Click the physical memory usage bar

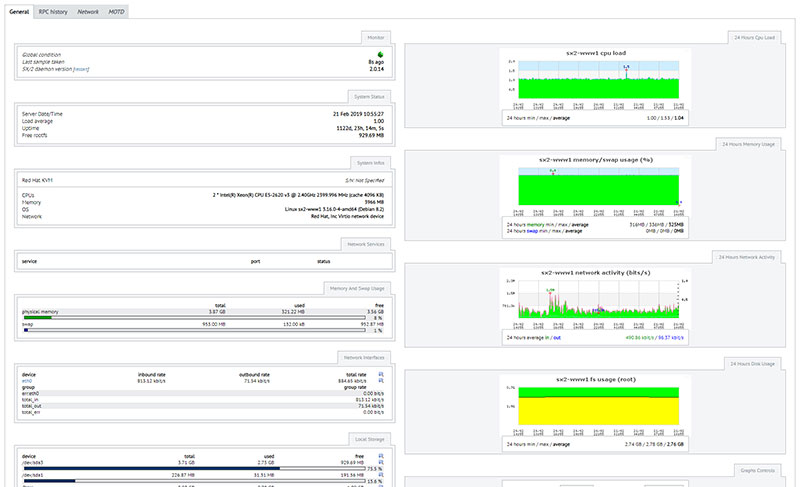(194, 318)
